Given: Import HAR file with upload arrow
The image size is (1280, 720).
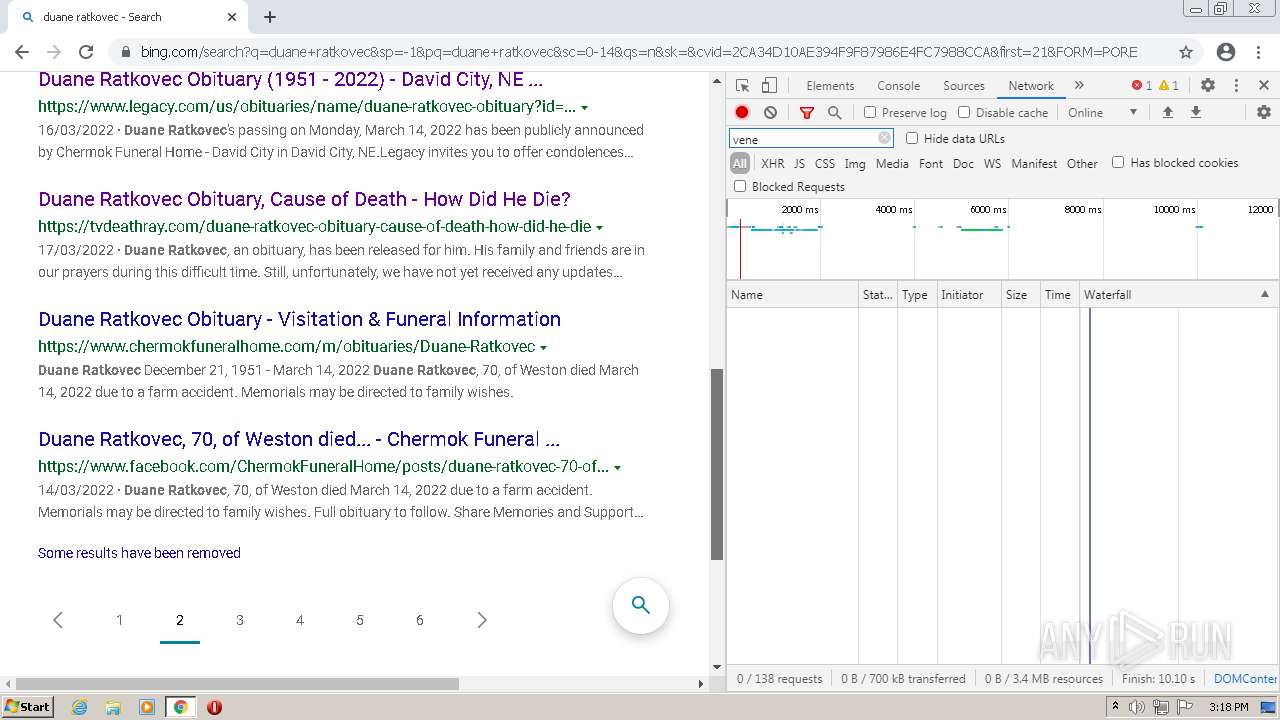Looking at the screenshot, I should click(1167, 112).
